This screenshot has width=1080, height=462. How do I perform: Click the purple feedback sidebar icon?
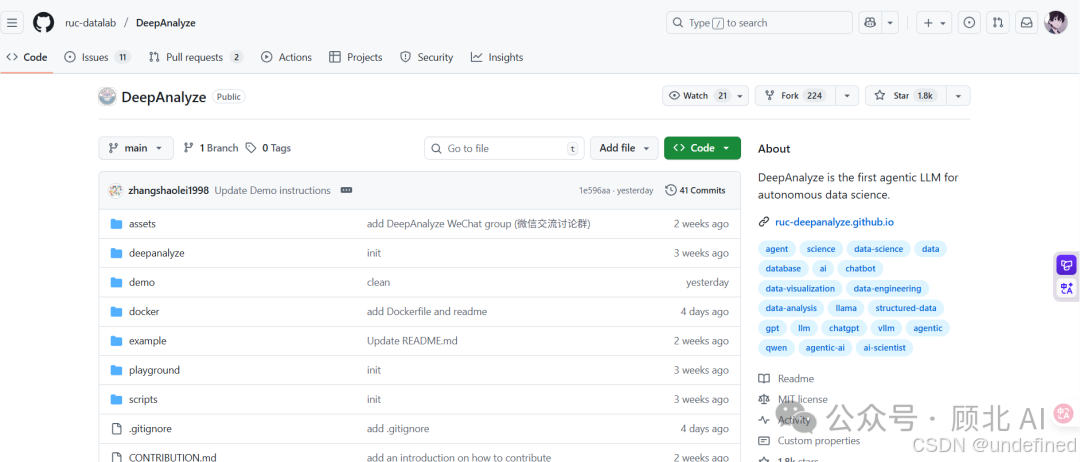click(x=1066, y=265)
